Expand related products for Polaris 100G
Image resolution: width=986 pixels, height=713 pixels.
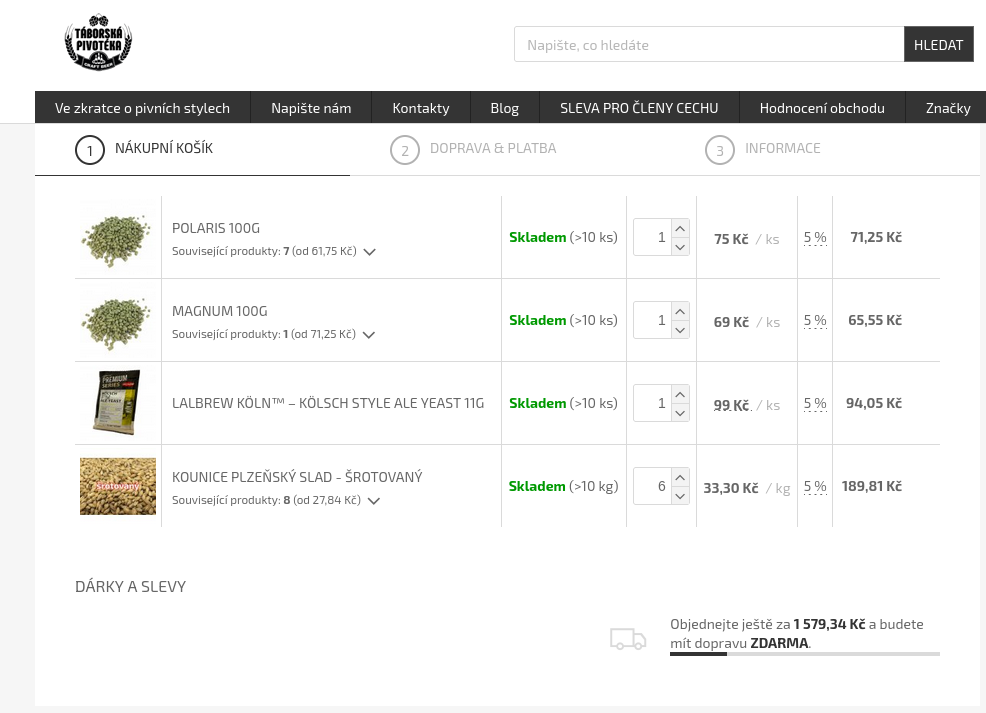[x=369, y=252]
